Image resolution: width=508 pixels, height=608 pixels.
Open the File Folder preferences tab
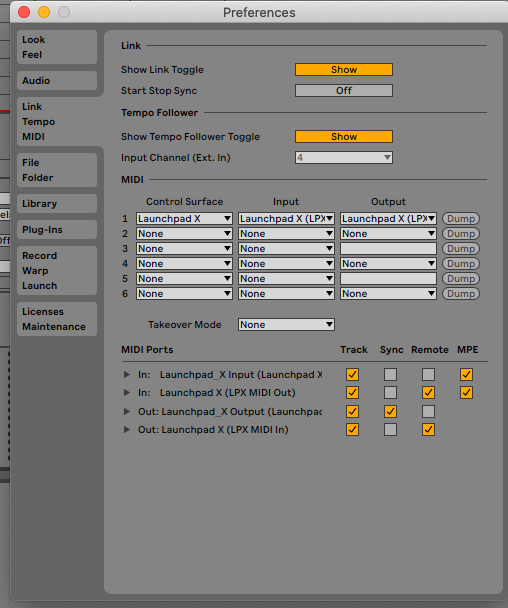(x=57, y=170)
